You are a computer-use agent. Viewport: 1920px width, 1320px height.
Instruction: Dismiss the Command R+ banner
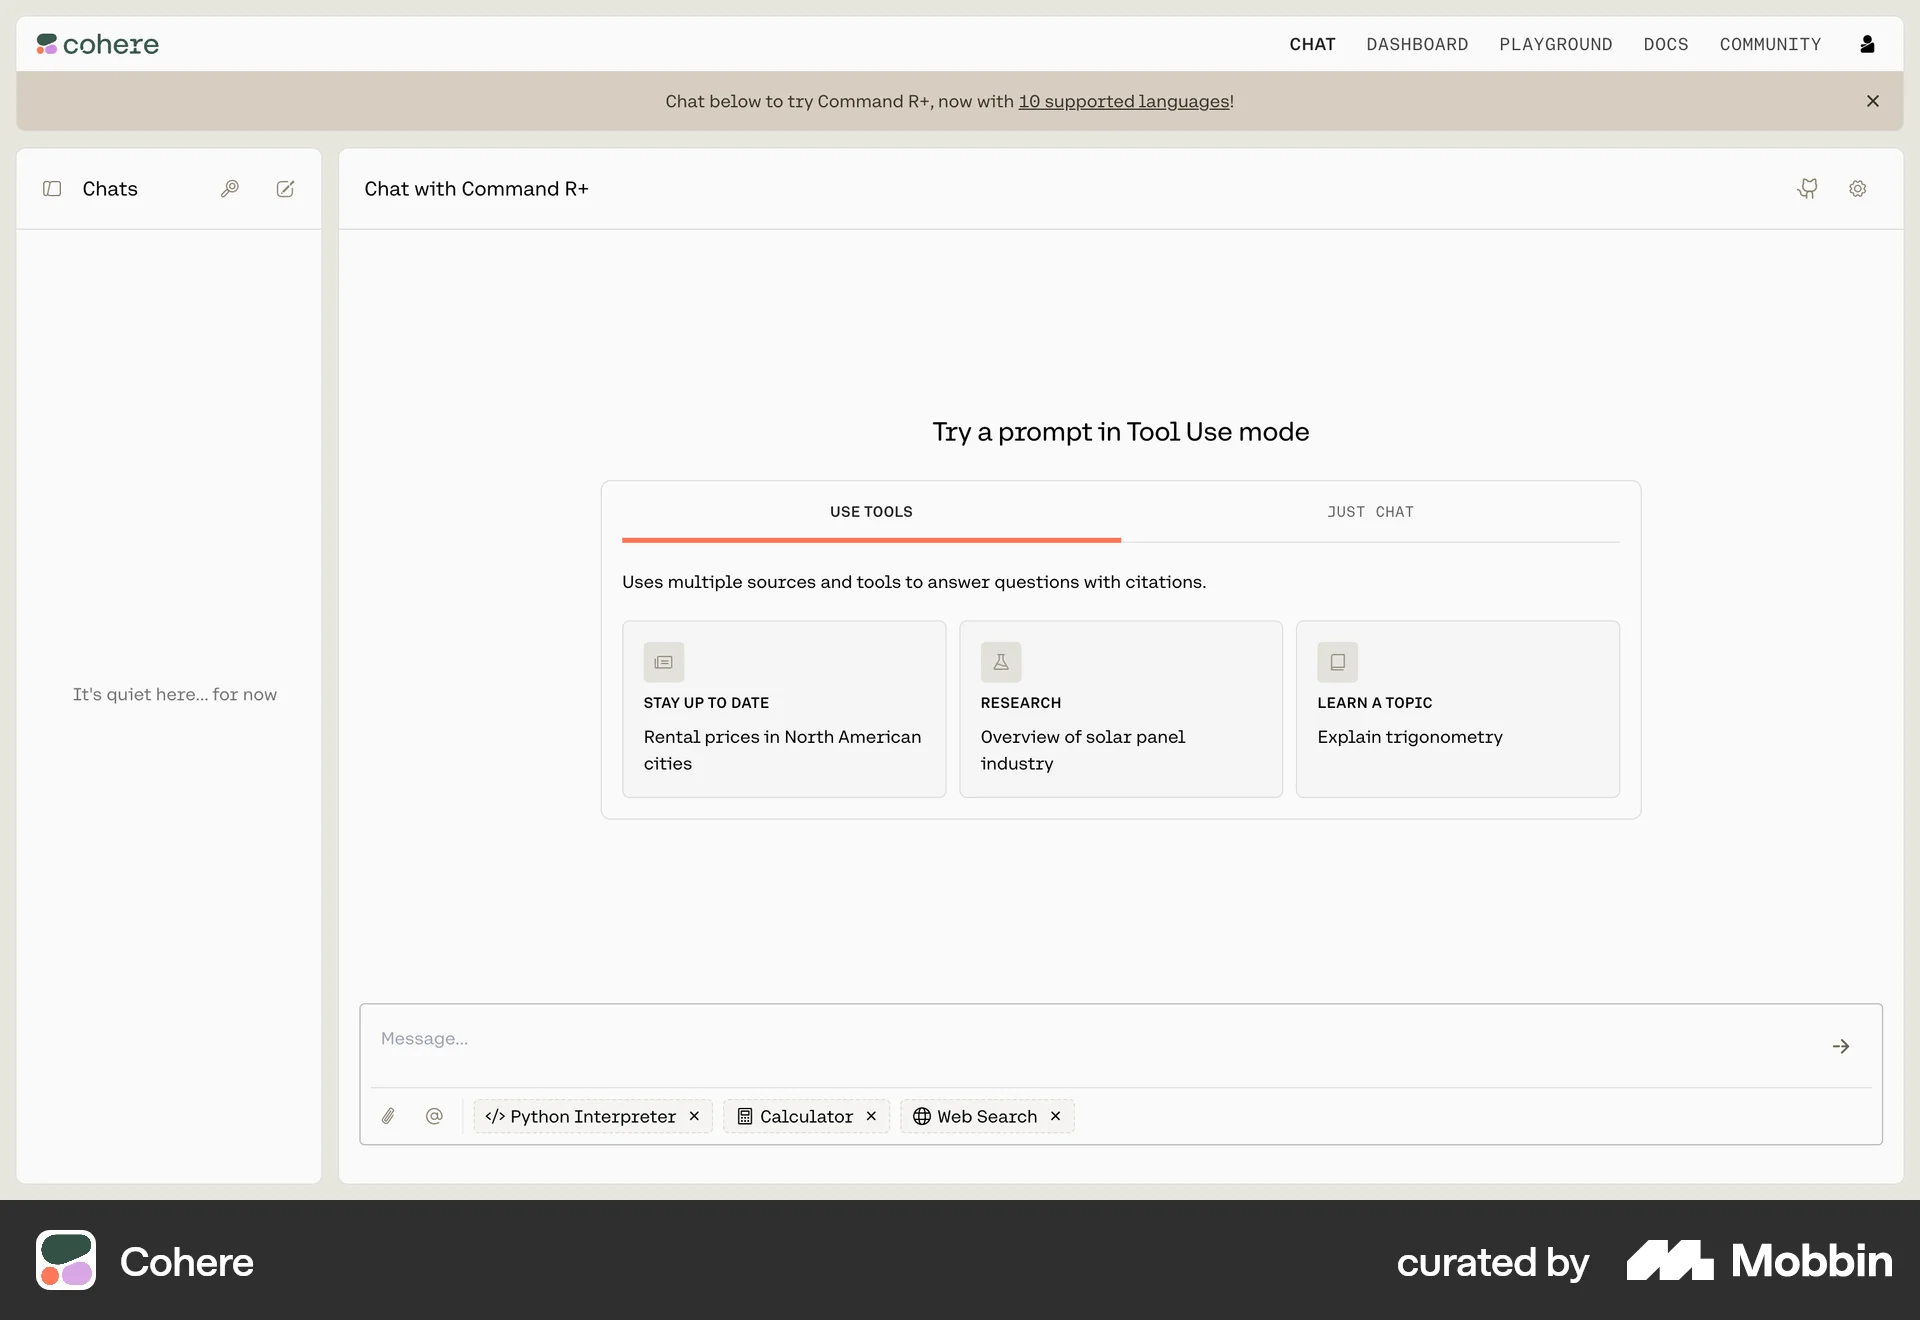1872,101
